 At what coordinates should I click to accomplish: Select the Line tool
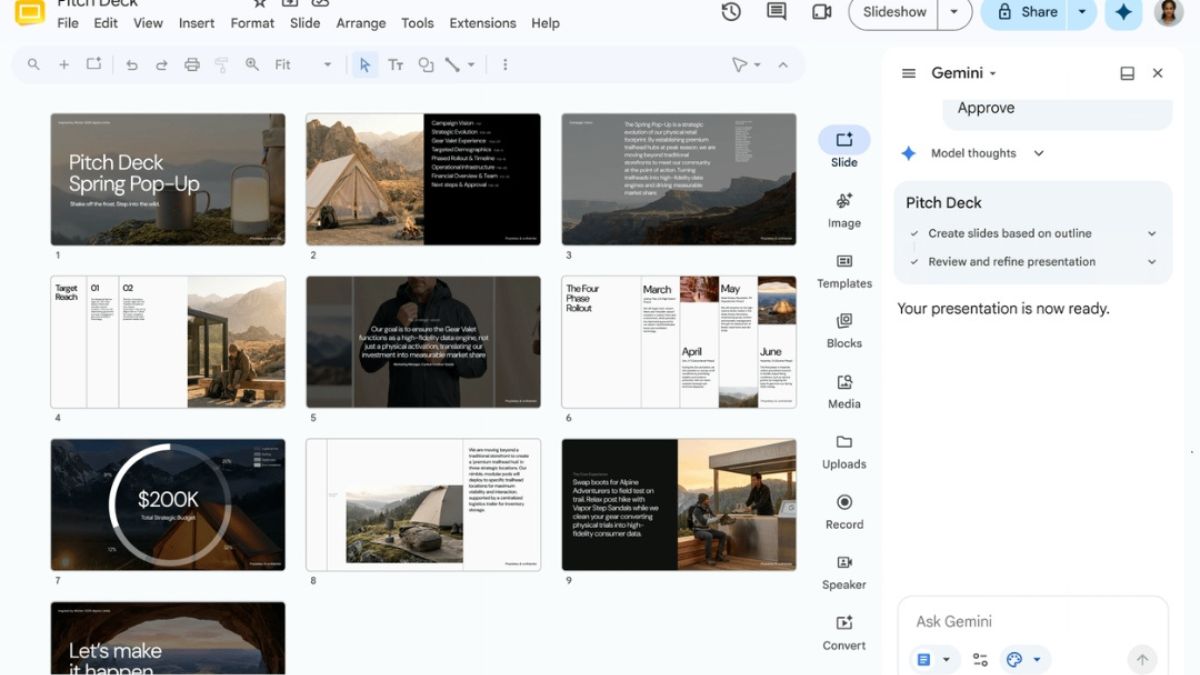pyautogui.click(x=452, y=65)
